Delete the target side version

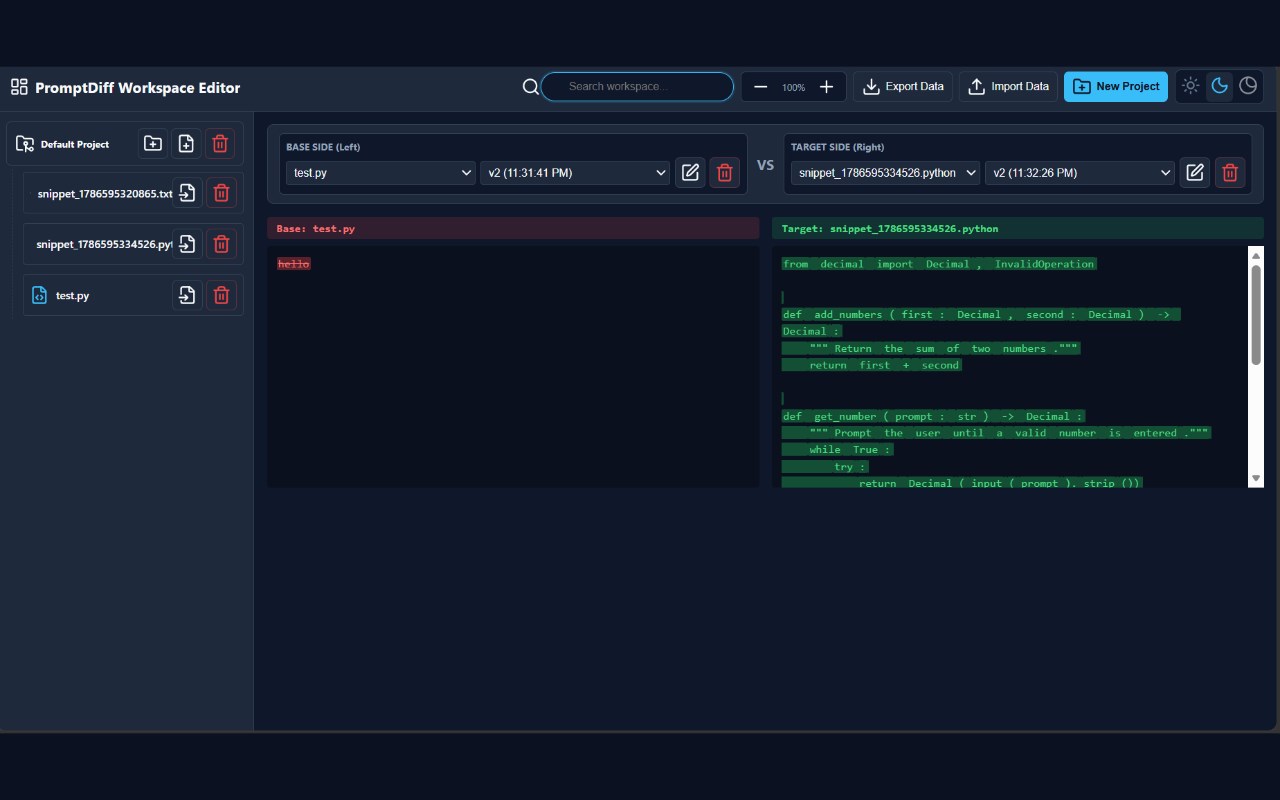coord(1230,172)
